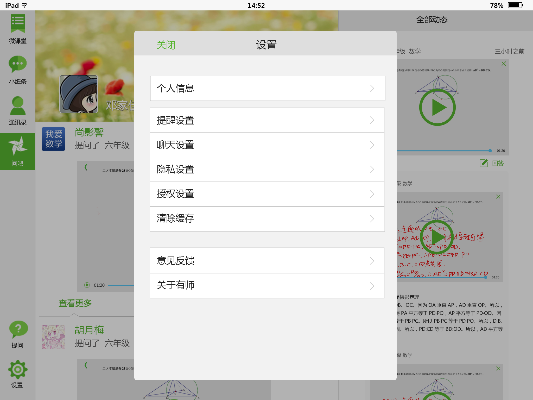Tap the blue 我要数学 user avatar
533x400 pixels.
(x=53, y=139)
